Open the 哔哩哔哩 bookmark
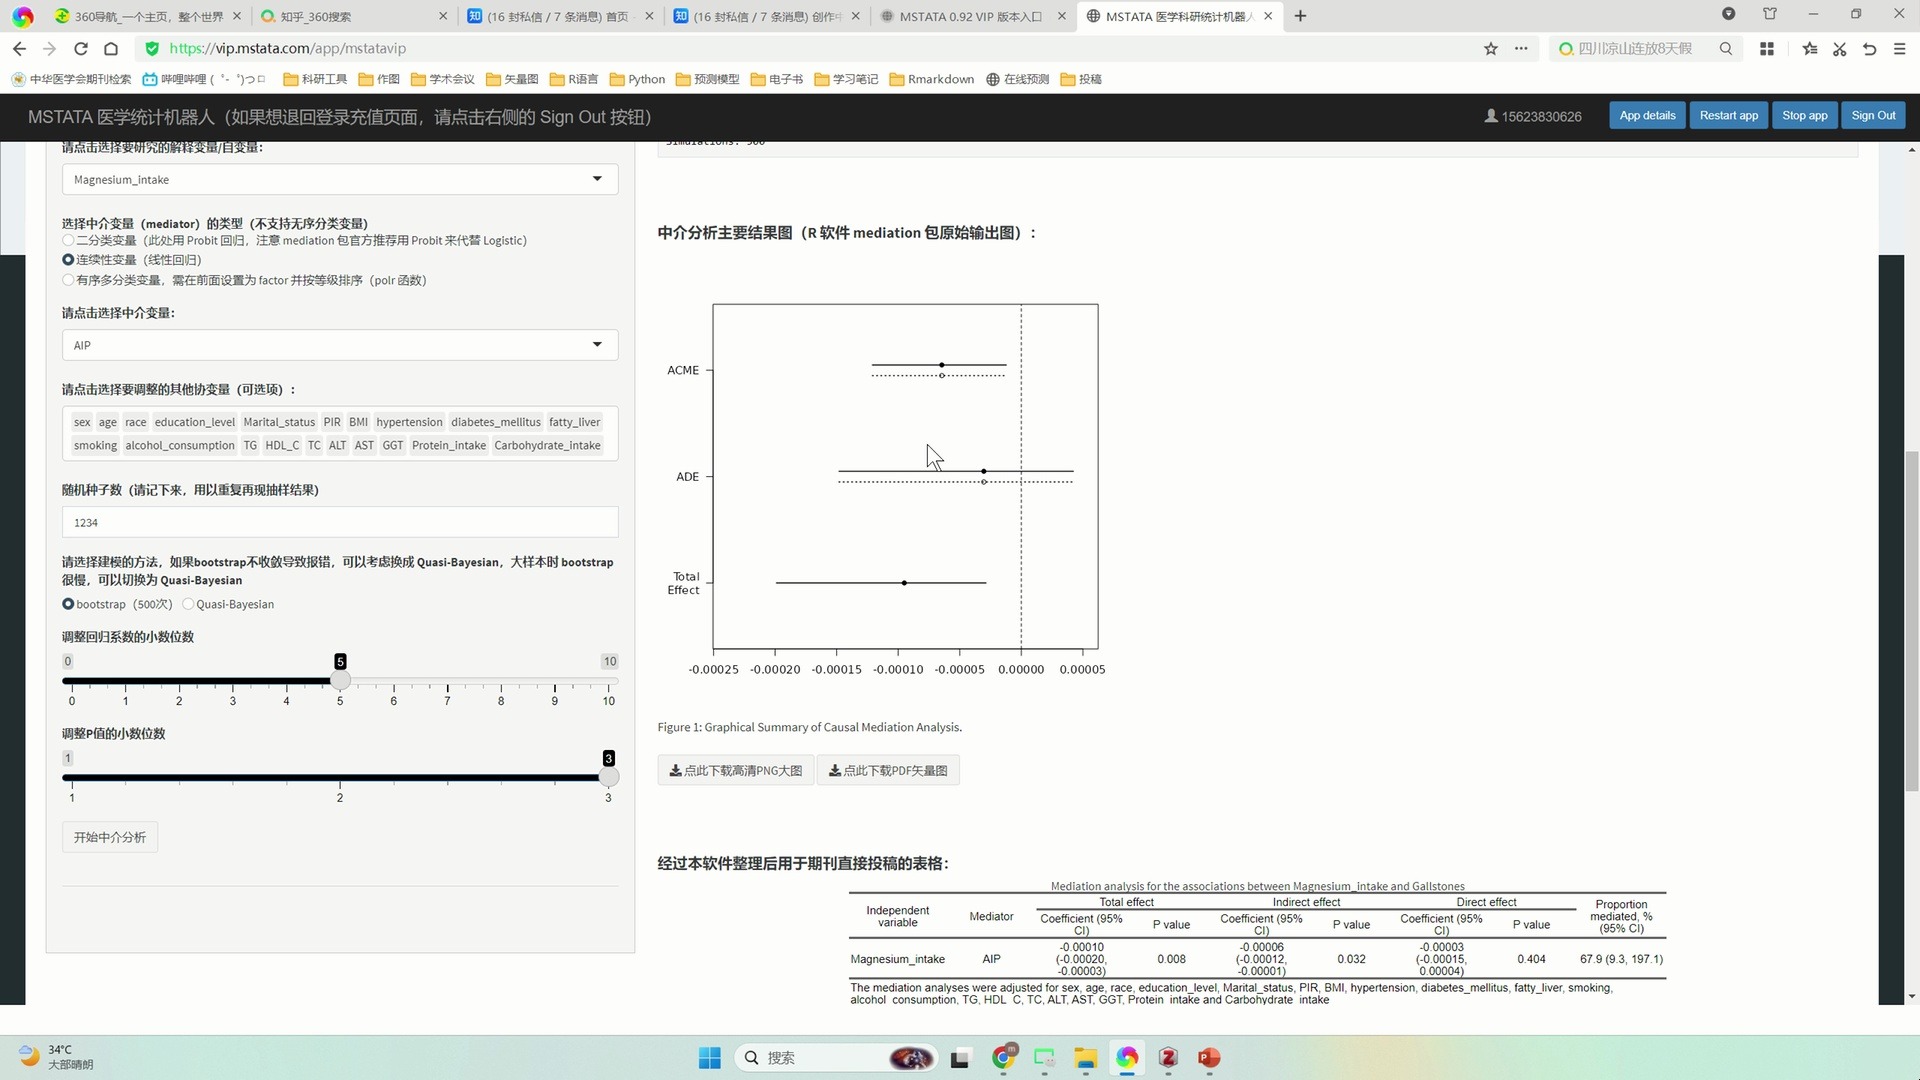This screenshot has height=1080, width=1920. (x=204, y=79)
